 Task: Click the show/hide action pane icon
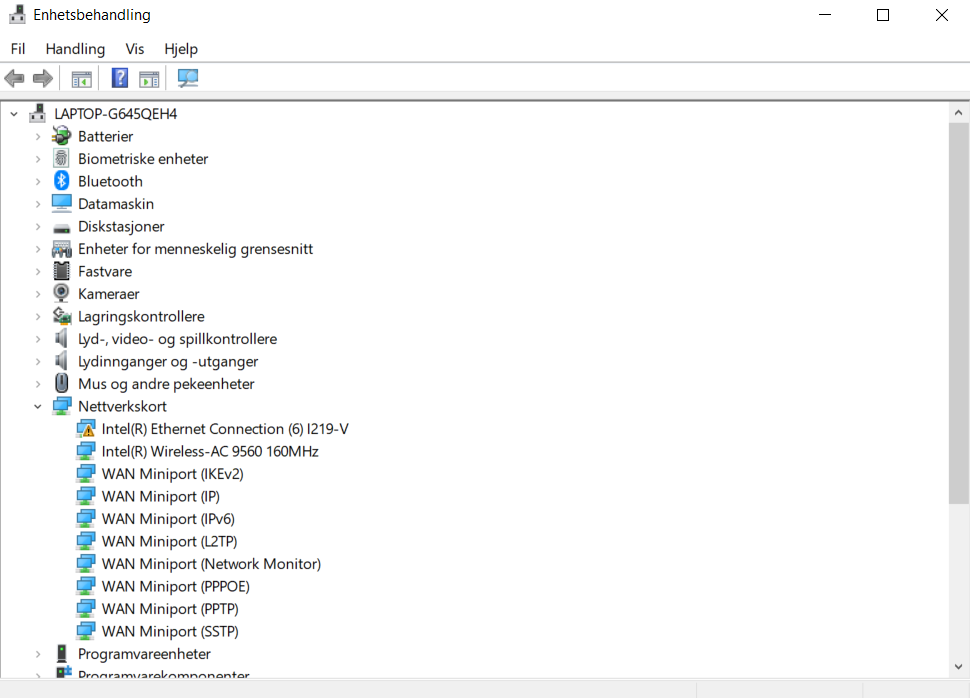click(x=149, y=79)
